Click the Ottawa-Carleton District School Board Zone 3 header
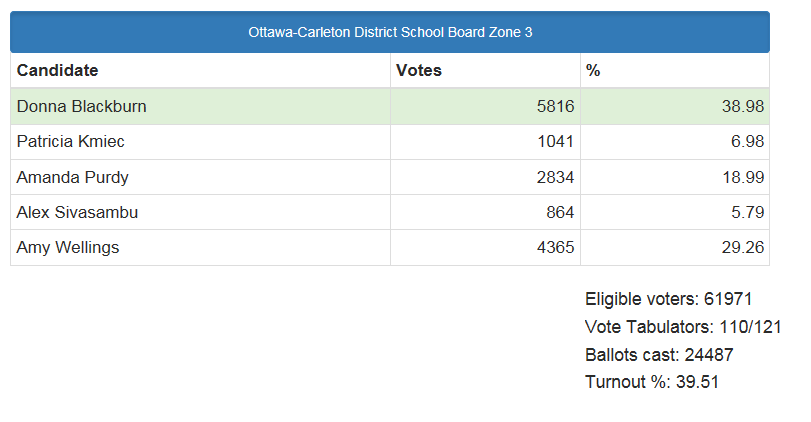This screenshot has width=811, height=422. coord(390,32)
